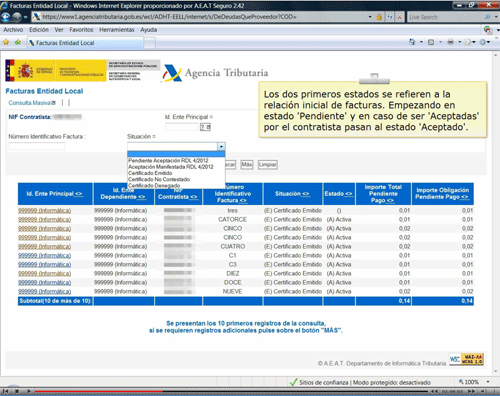Click the 'Limpiar' button

[268, 165]
